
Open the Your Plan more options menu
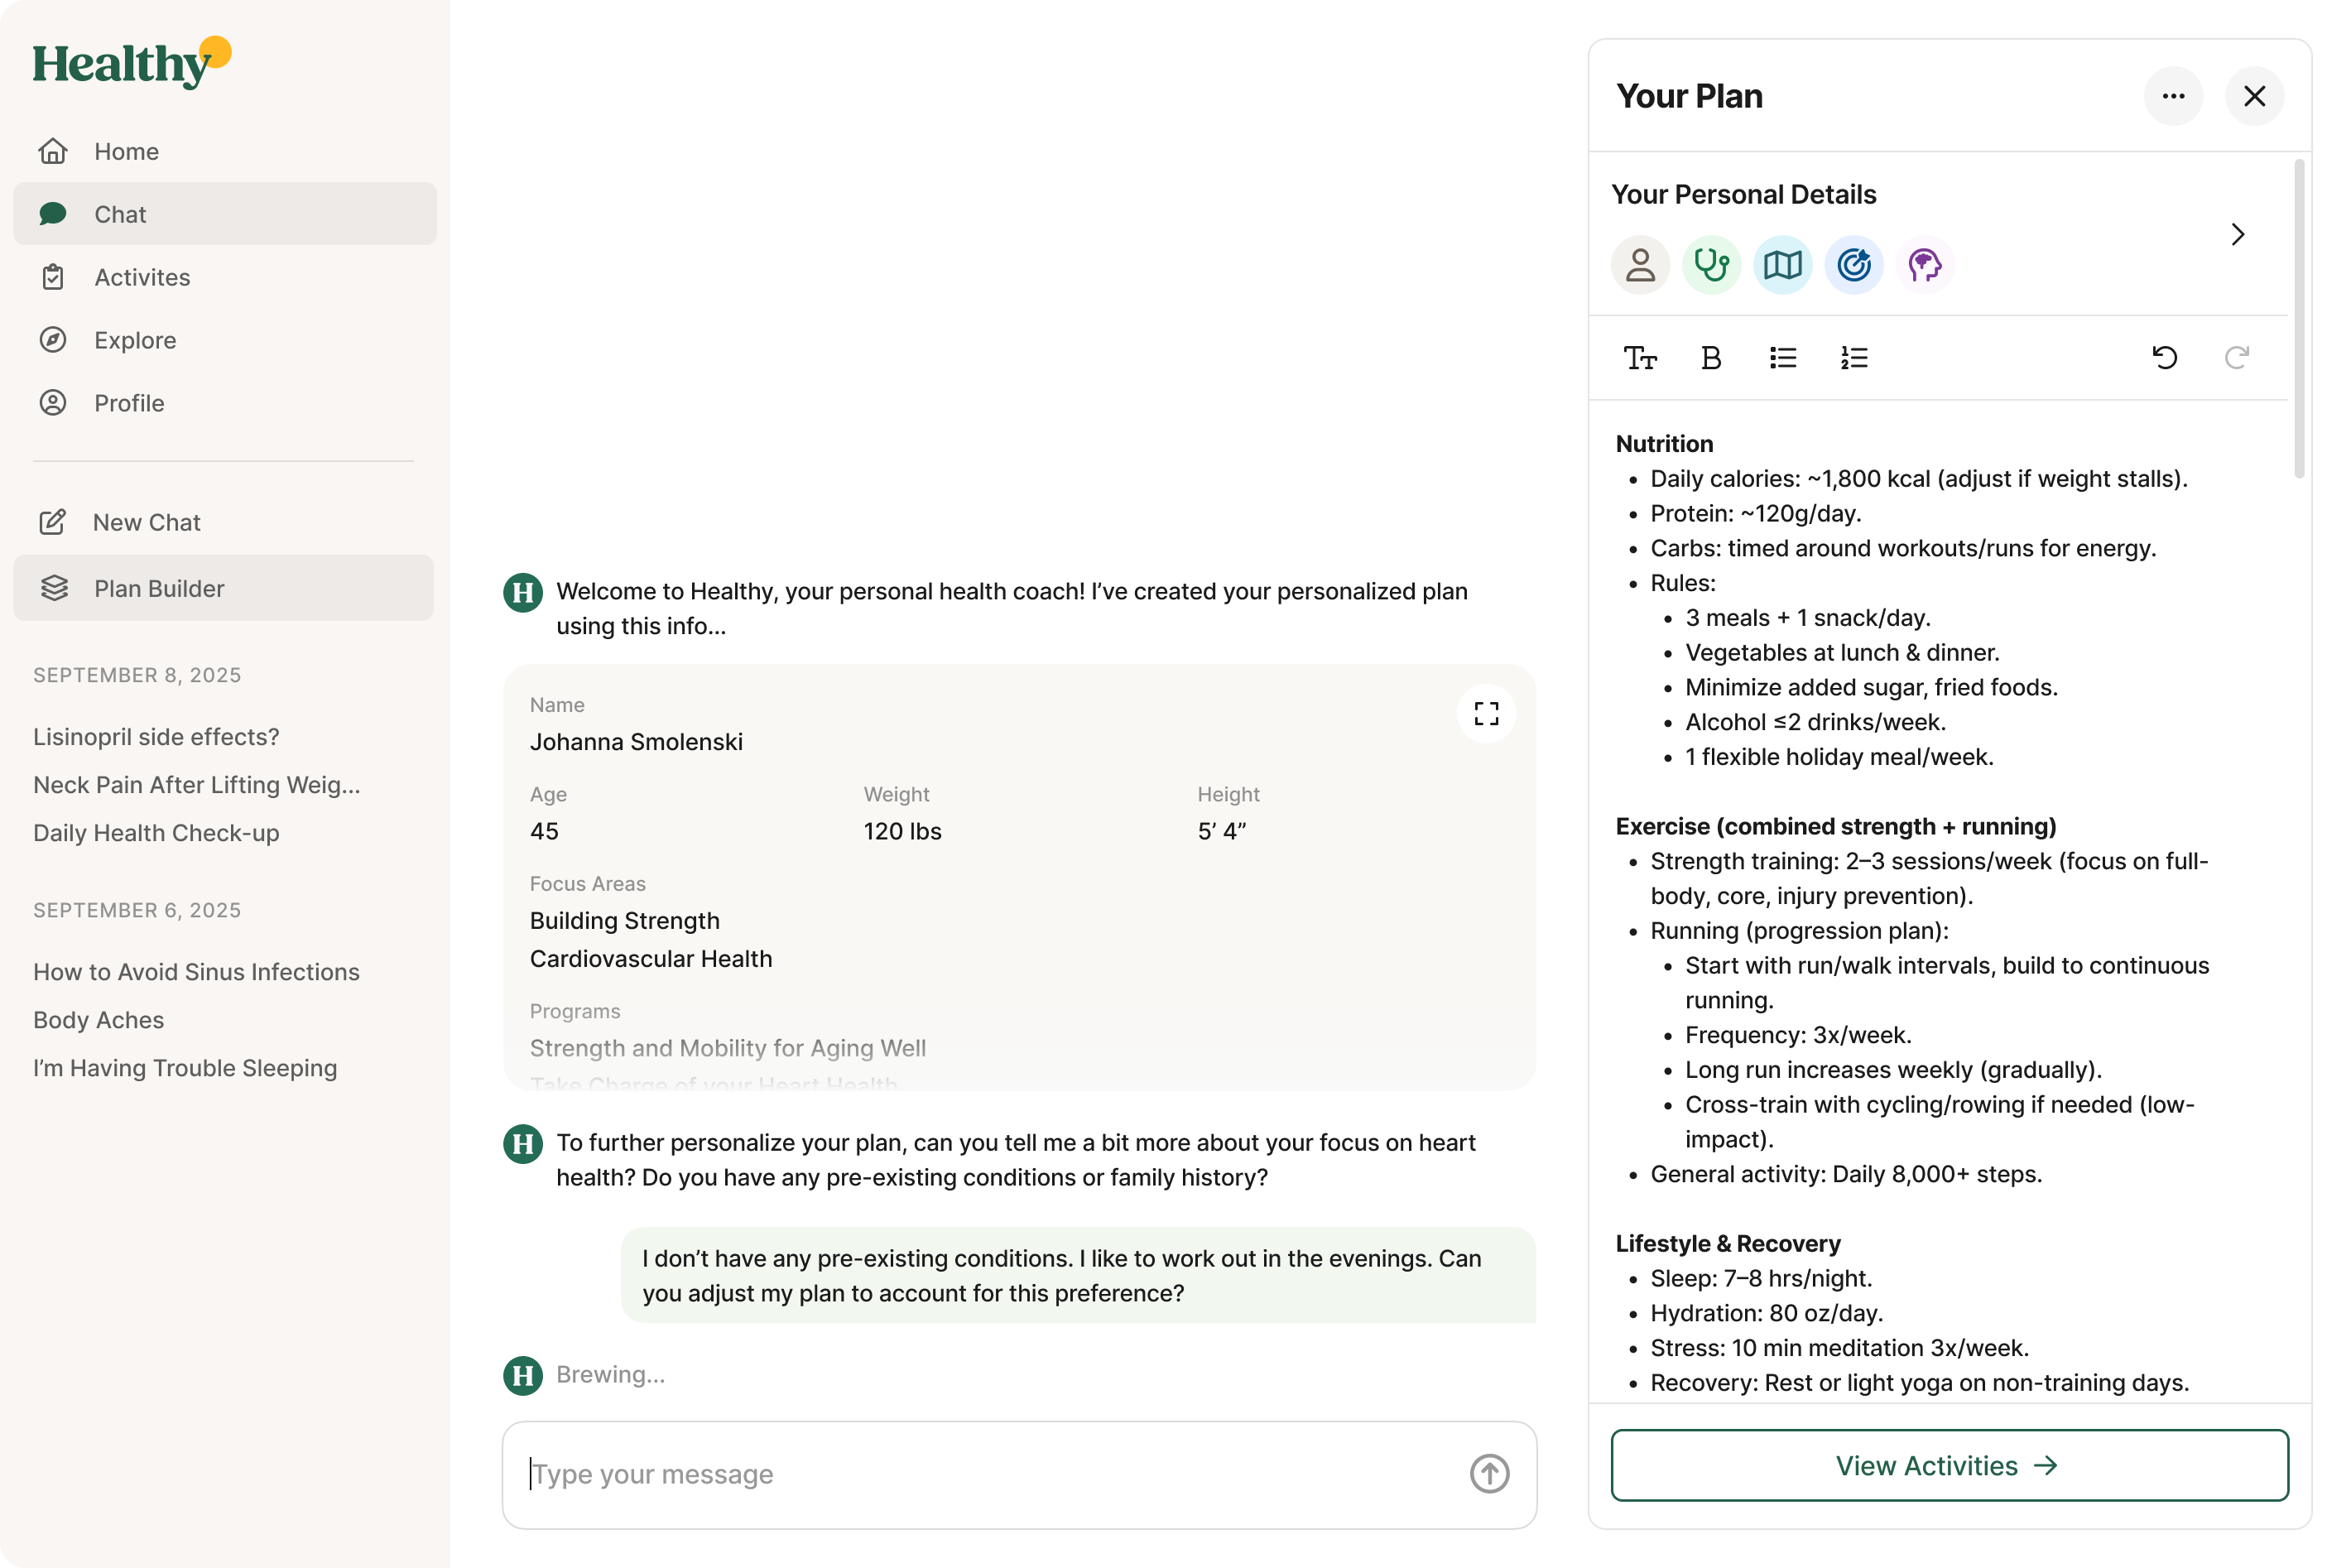tap(2174, 96)
